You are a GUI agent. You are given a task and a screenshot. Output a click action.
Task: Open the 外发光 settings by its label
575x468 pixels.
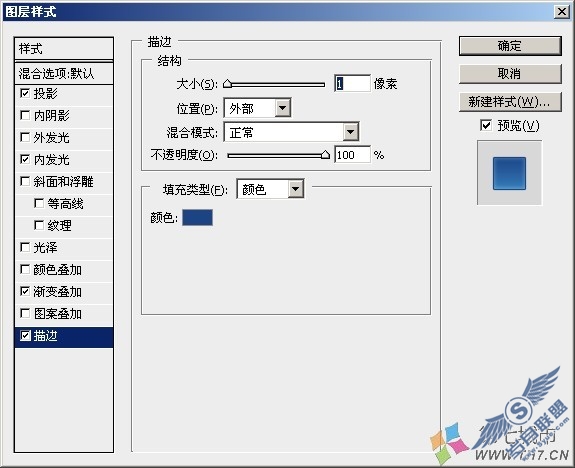(52, 138)
